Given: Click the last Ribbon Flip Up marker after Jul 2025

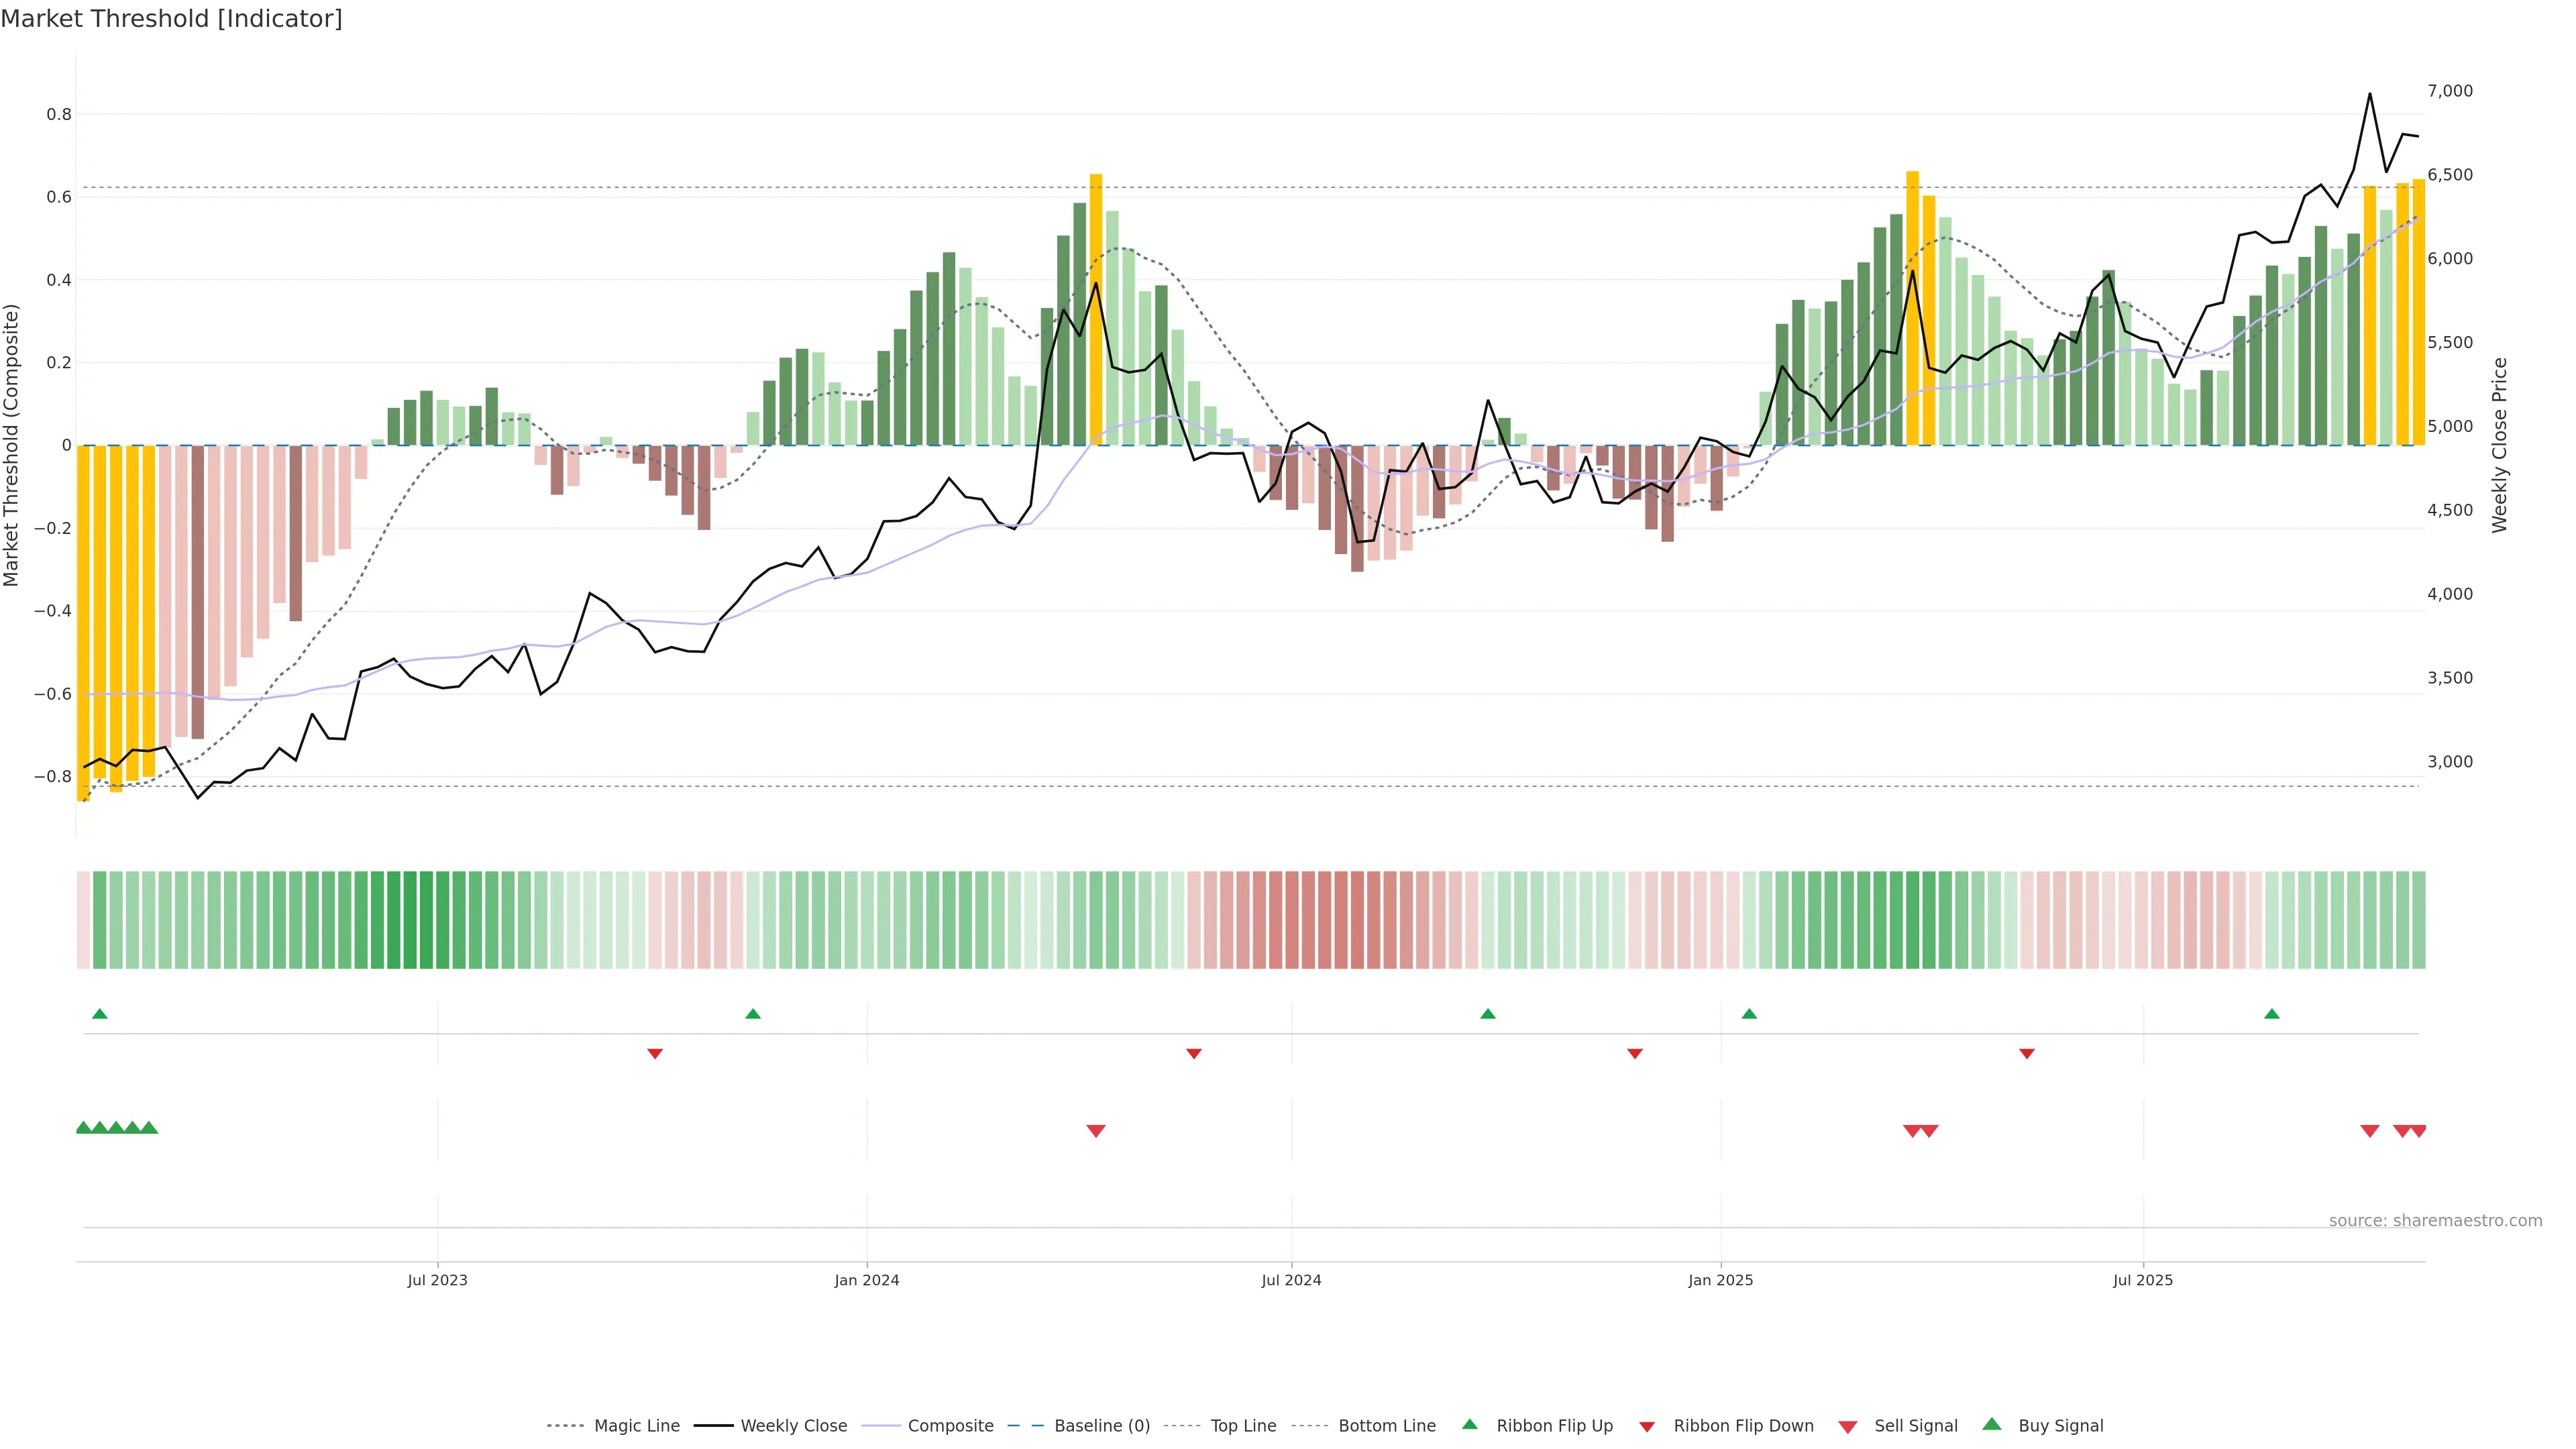Looking at the screenshot, I should click(2272, 1014).
